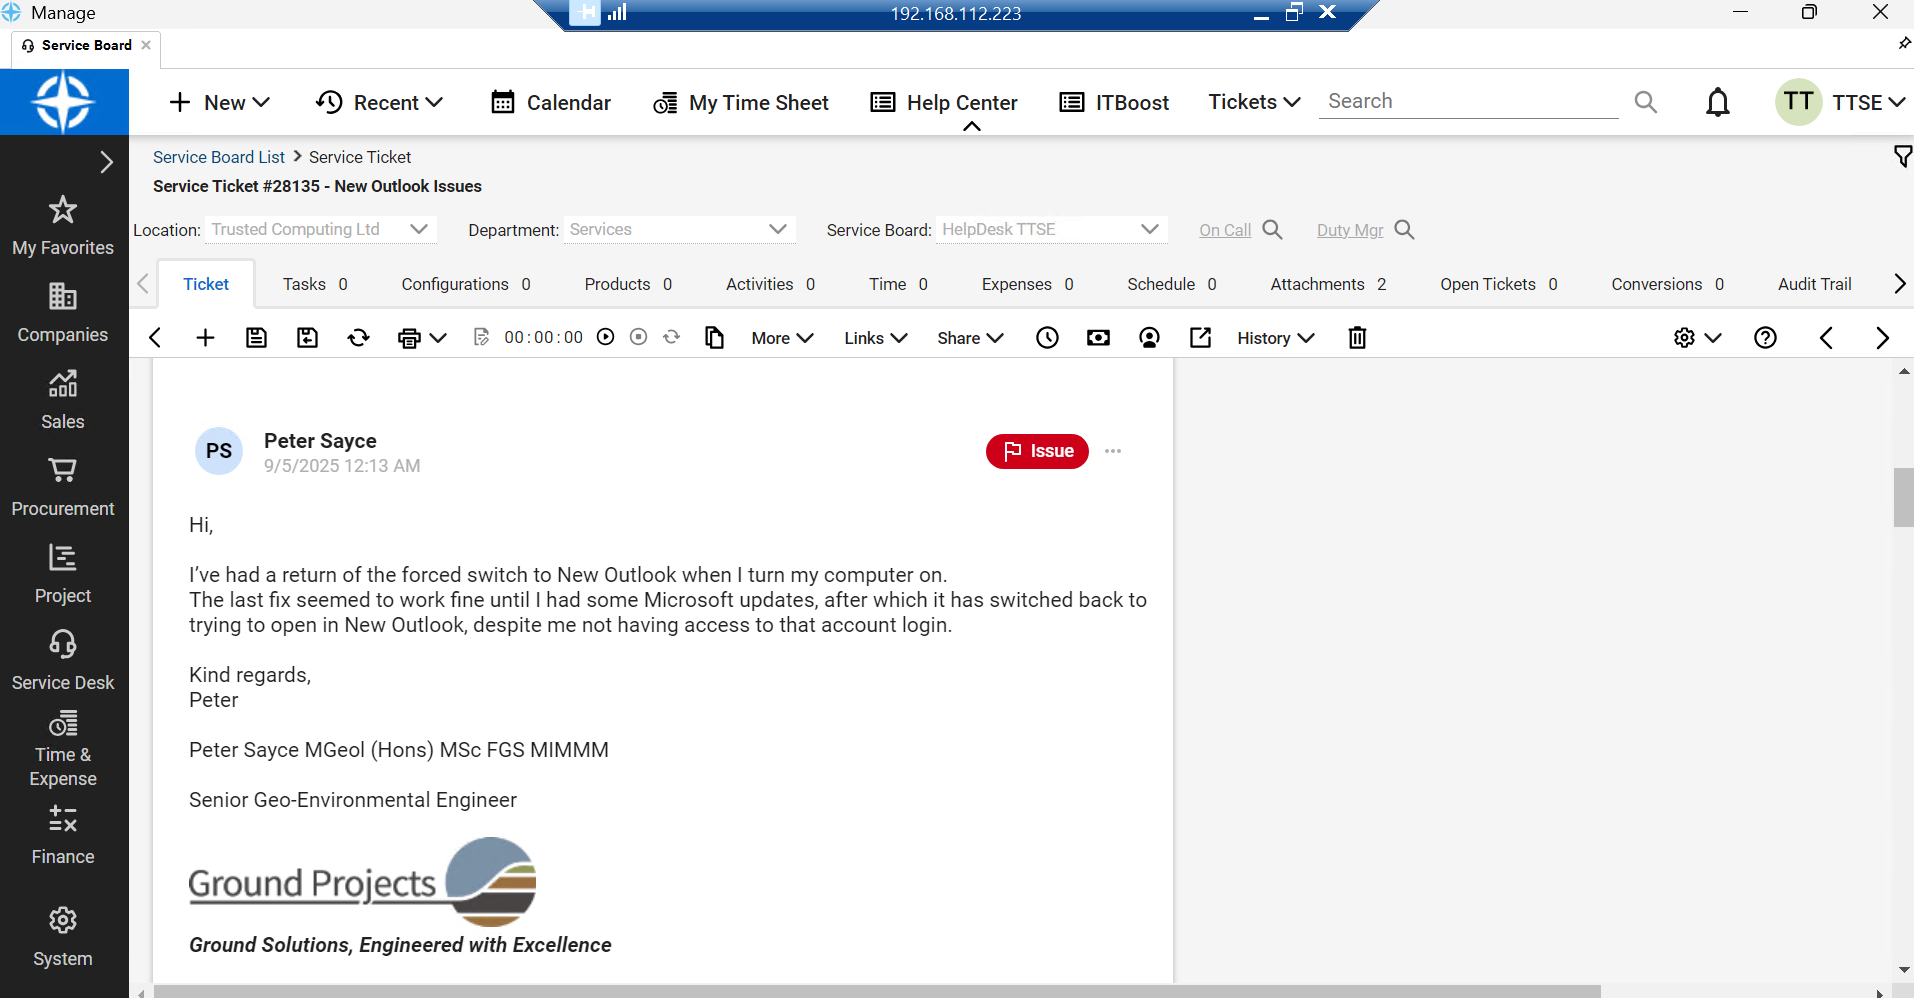Open the My Favorites star icon

(x=63, y=210)
